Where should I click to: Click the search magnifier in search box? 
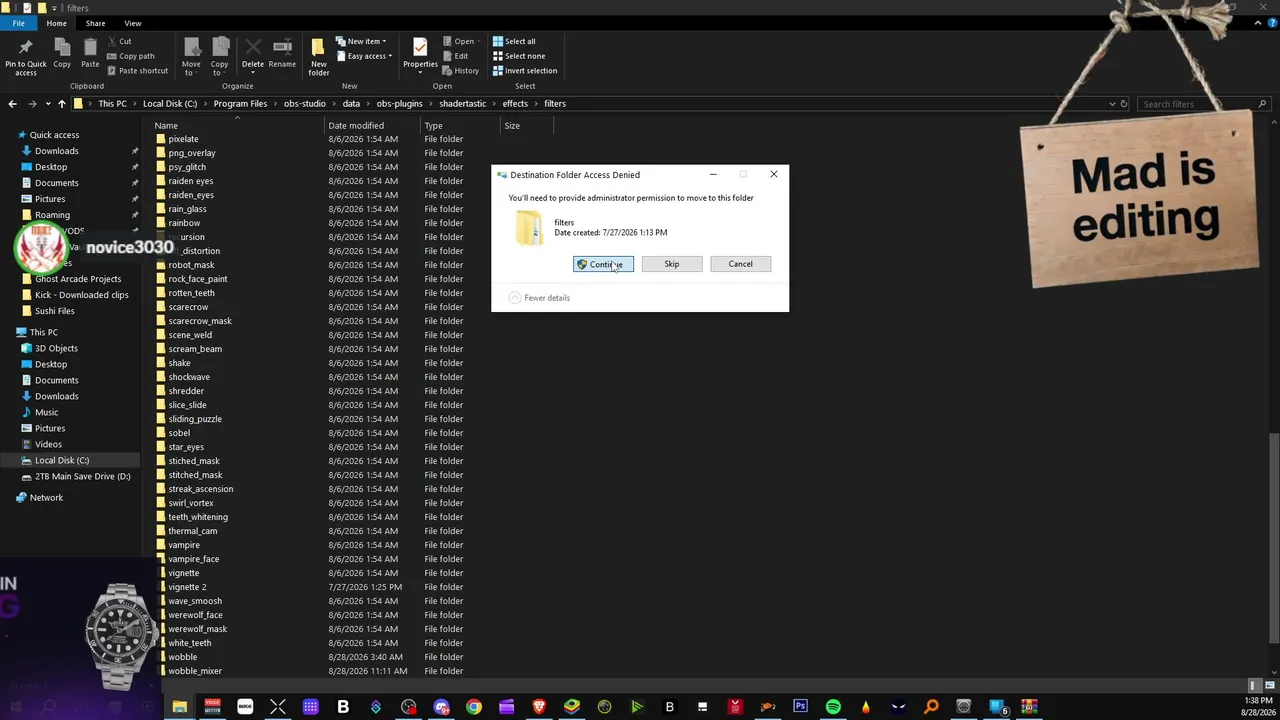(1263, 104)
